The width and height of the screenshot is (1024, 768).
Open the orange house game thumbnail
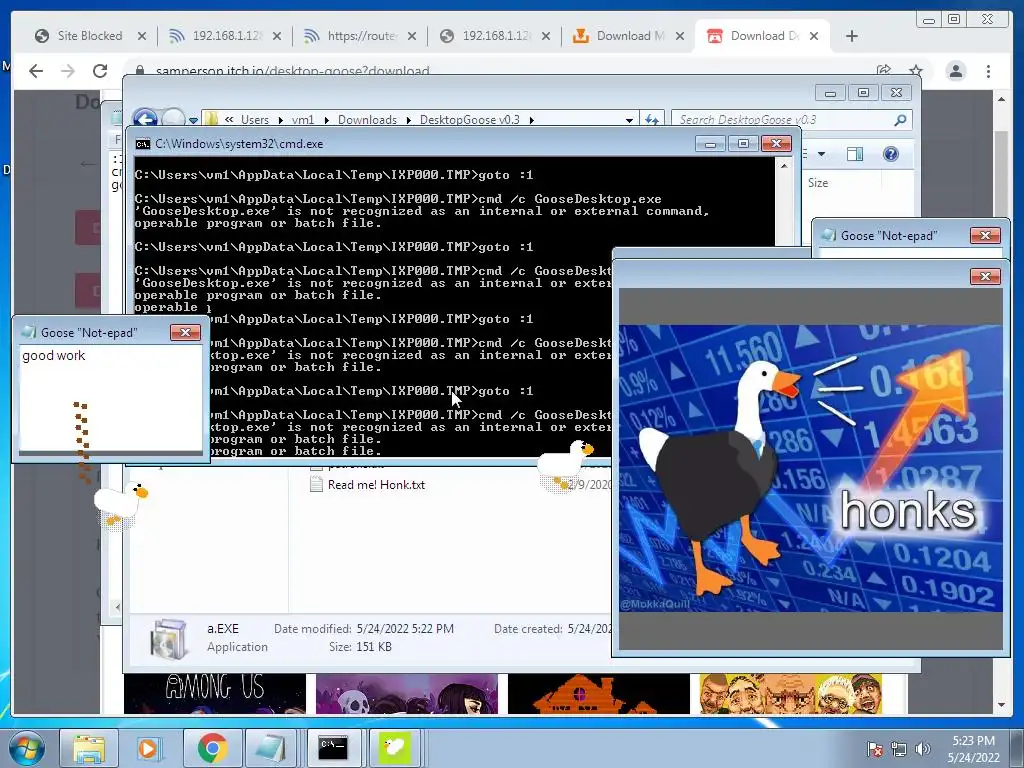[x=598, y=694]
